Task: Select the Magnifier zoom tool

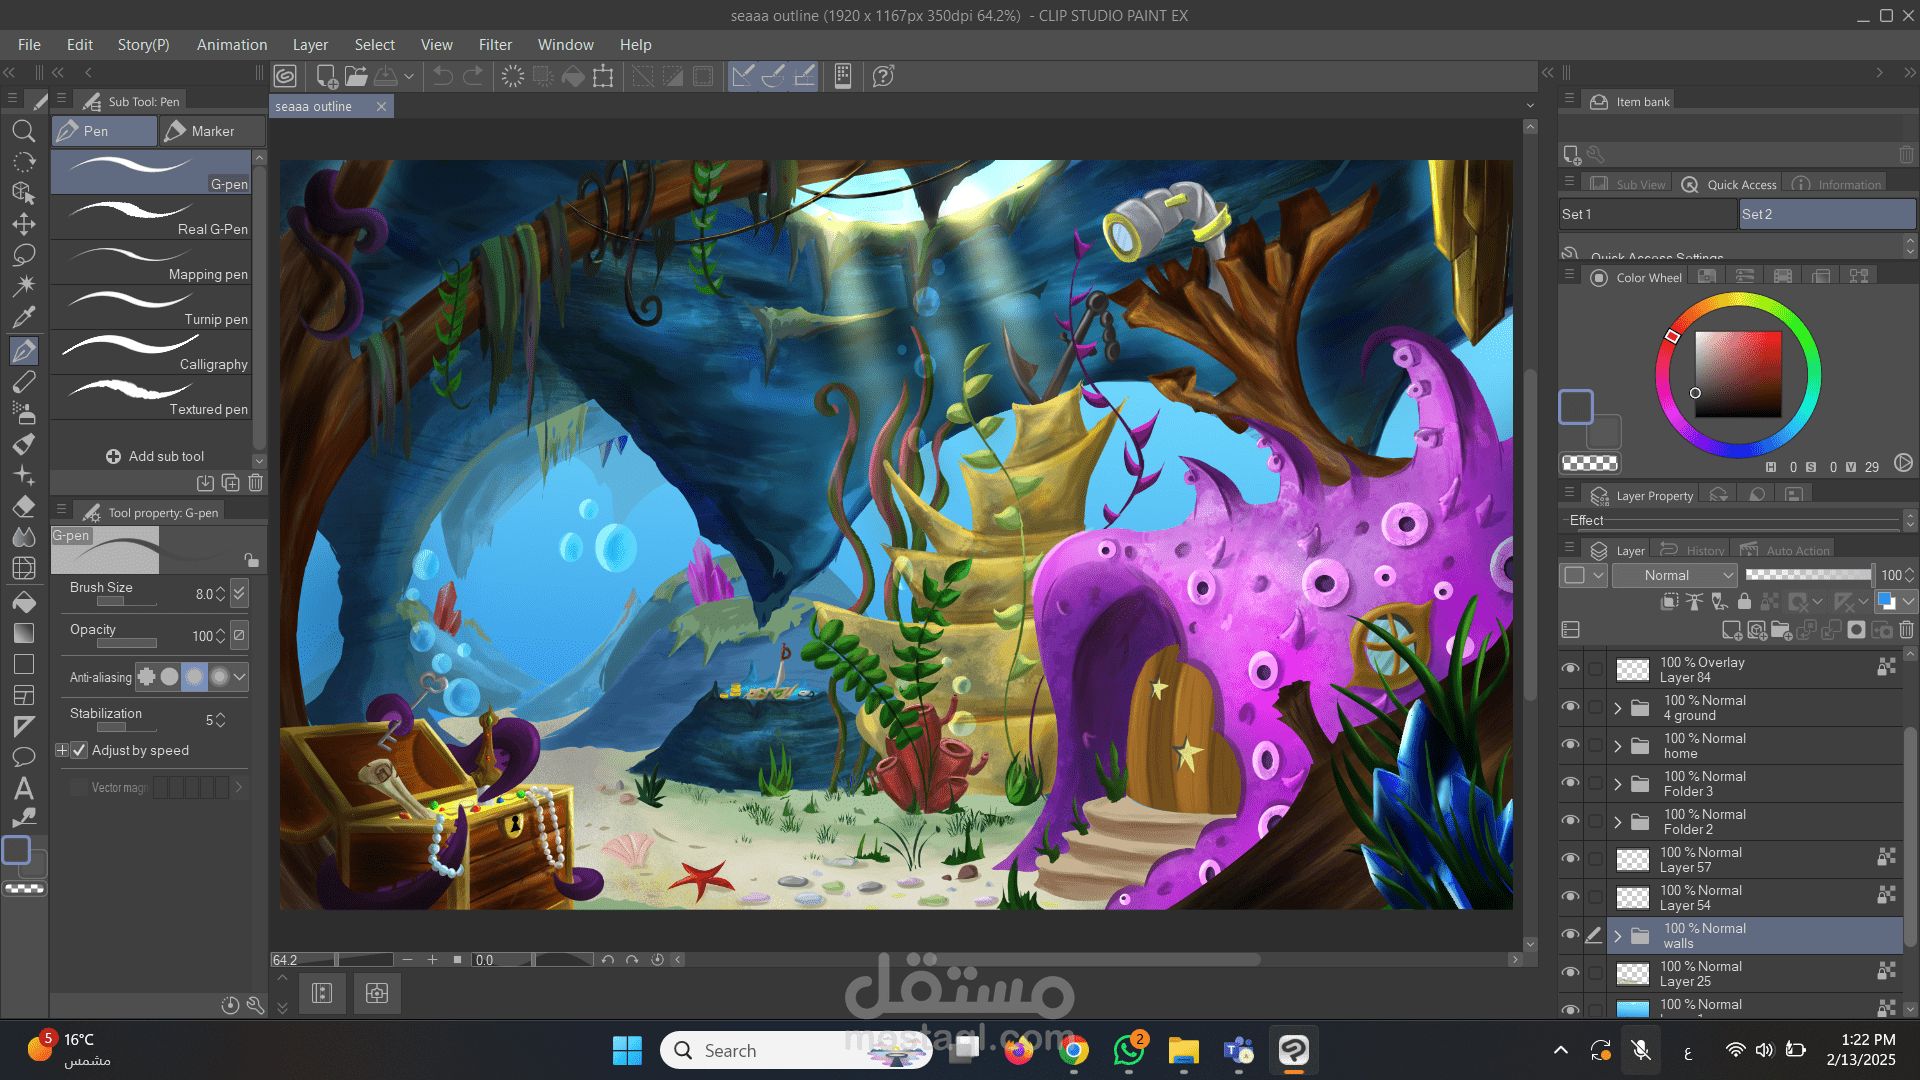Action: coord(24,131)
